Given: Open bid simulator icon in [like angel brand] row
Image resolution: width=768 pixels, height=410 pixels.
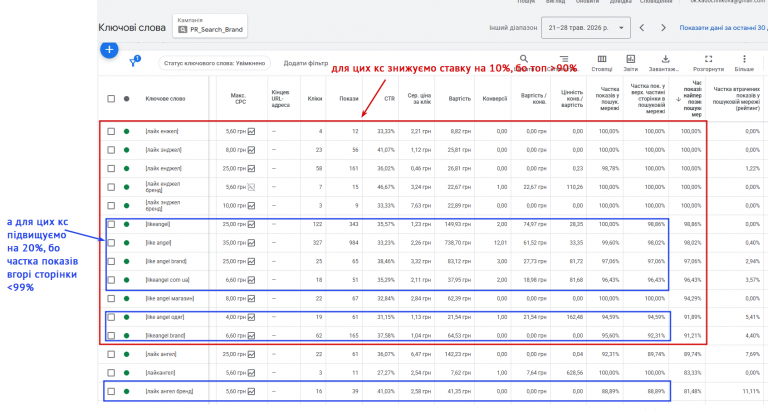Looking at the screenshot, I should (x=251, y=262).
